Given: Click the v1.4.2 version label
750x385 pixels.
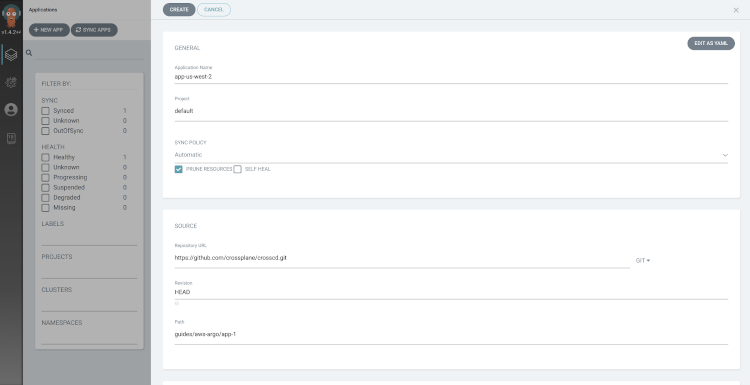Looking at the screenshot, I should [11, 32].
